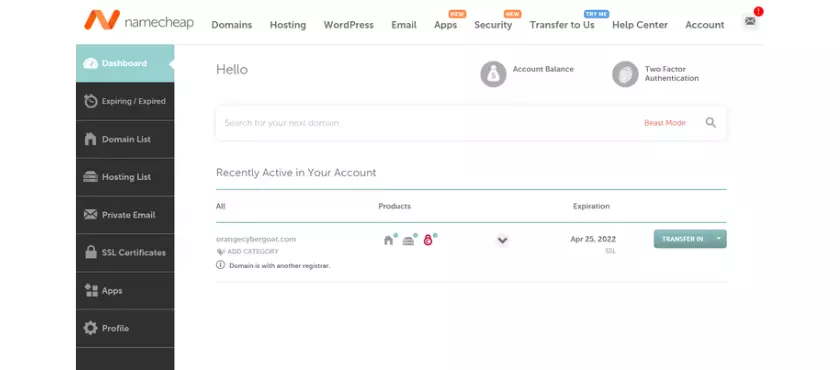Open the Account top menu

point(704,25)
